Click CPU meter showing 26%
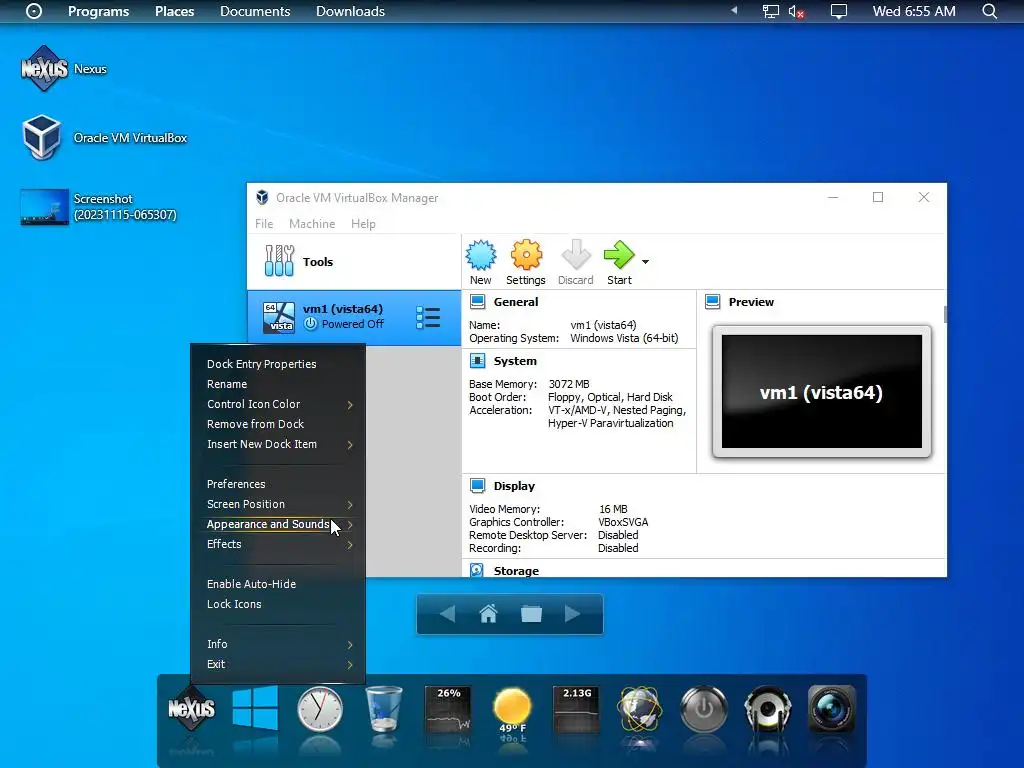 point(448,710)
